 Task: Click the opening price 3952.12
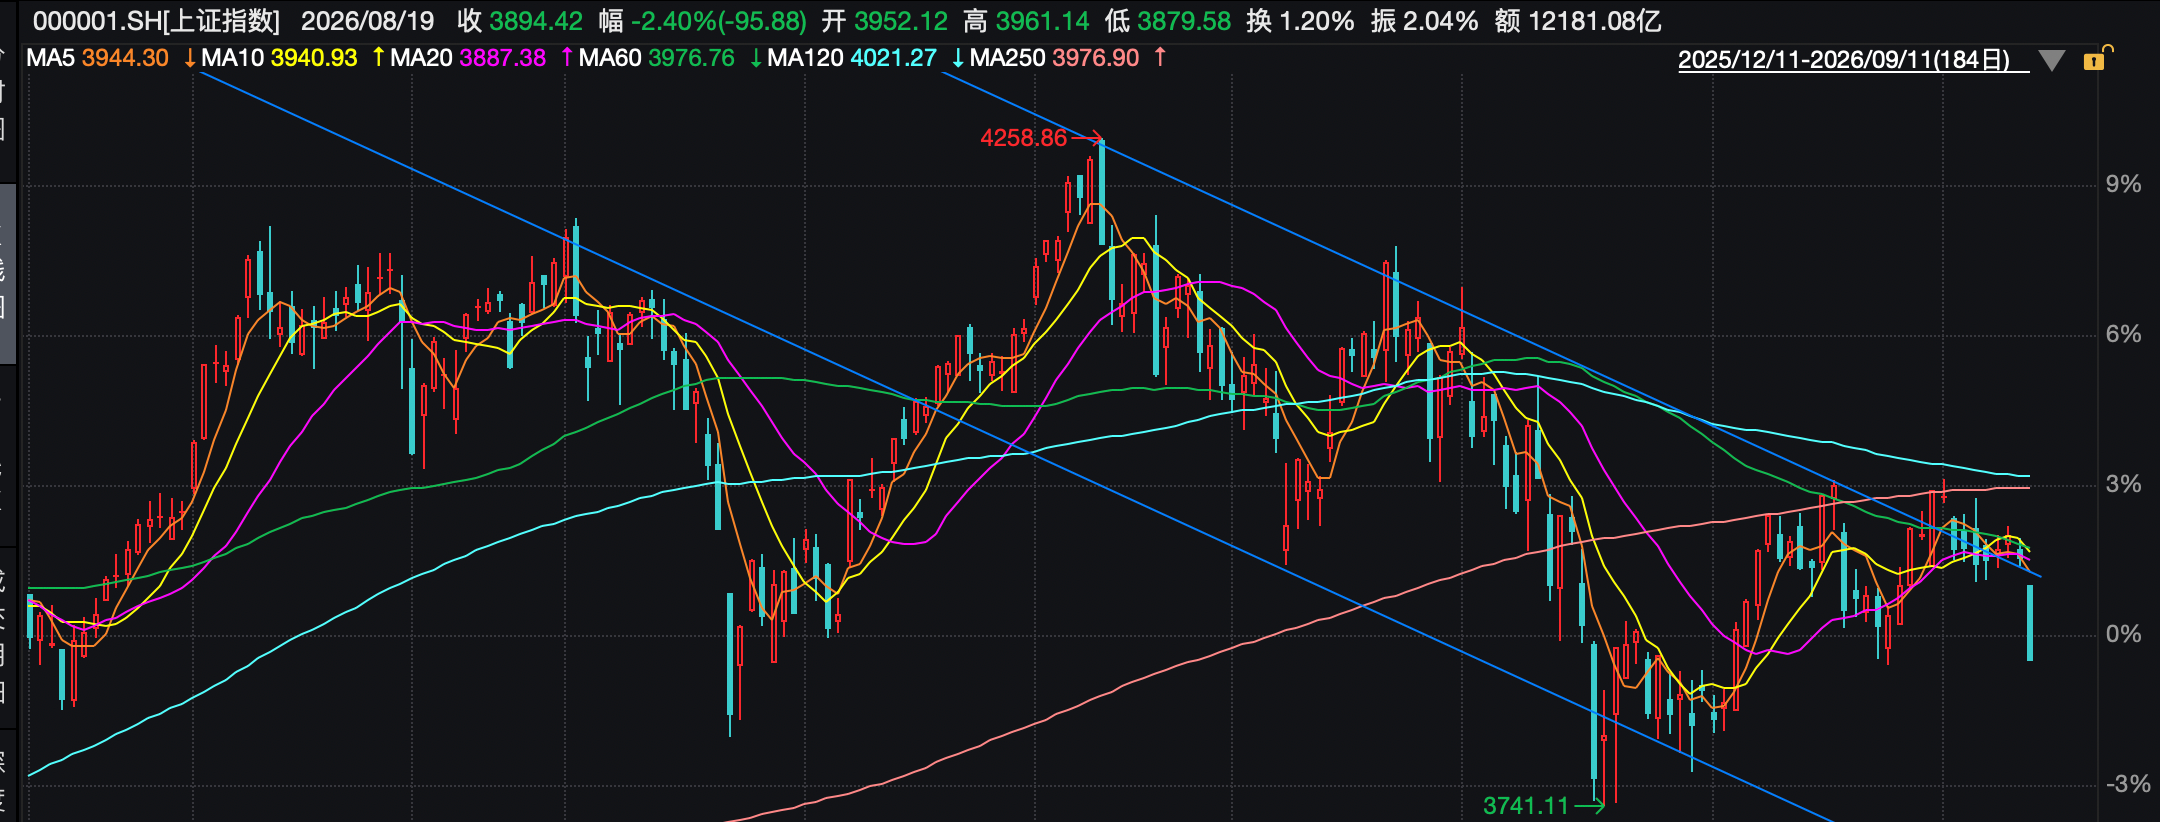901,21
